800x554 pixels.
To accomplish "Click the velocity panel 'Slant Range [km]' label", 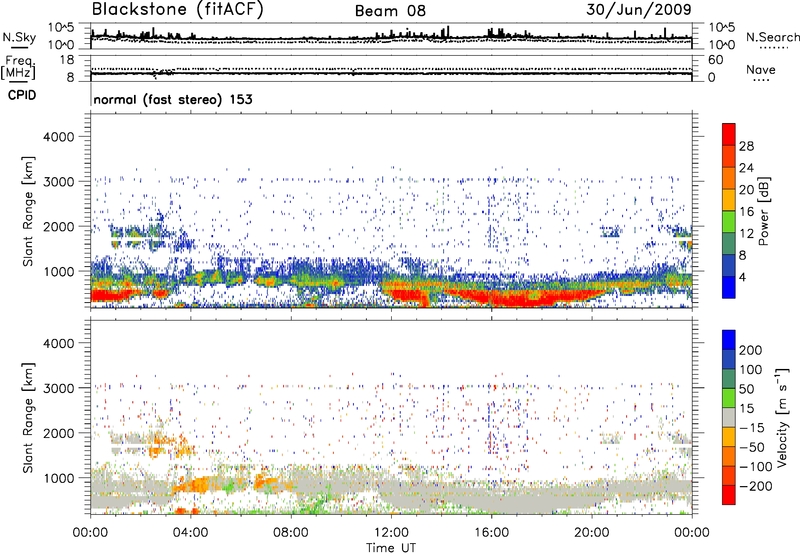I will pos(28,418).
